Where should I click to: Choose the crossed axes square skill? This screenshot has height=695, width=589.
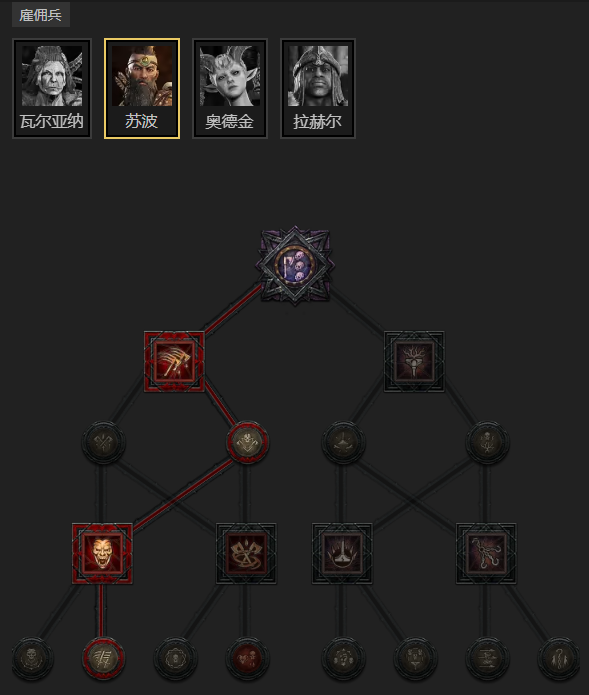point(246,553)
